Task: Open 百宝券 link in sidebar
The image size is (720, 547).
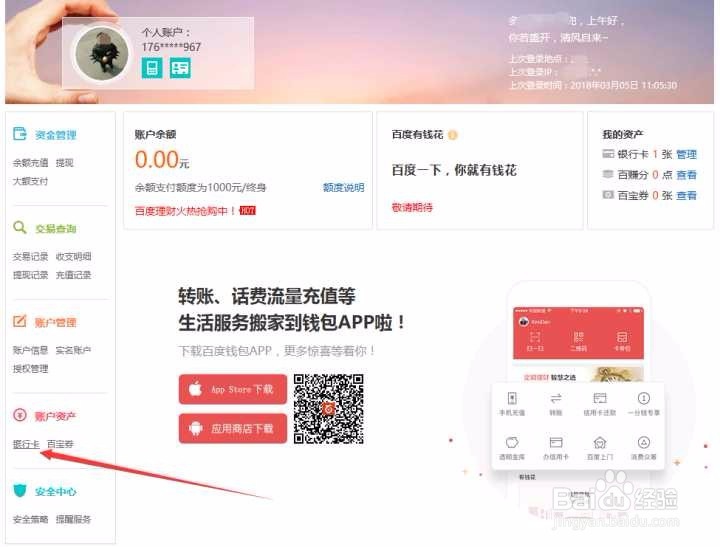Action: 60,444
